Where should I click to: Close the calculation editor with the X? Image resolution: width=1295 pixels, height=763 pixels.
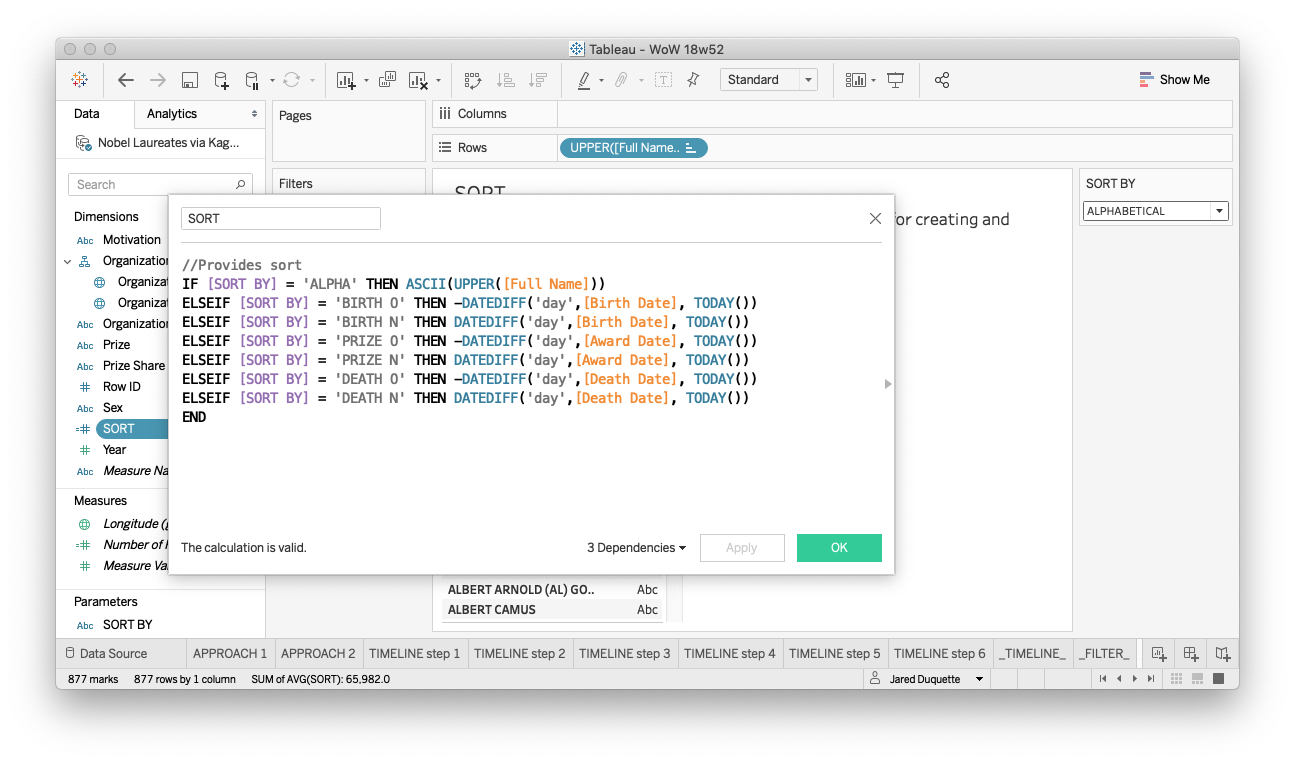875,218
